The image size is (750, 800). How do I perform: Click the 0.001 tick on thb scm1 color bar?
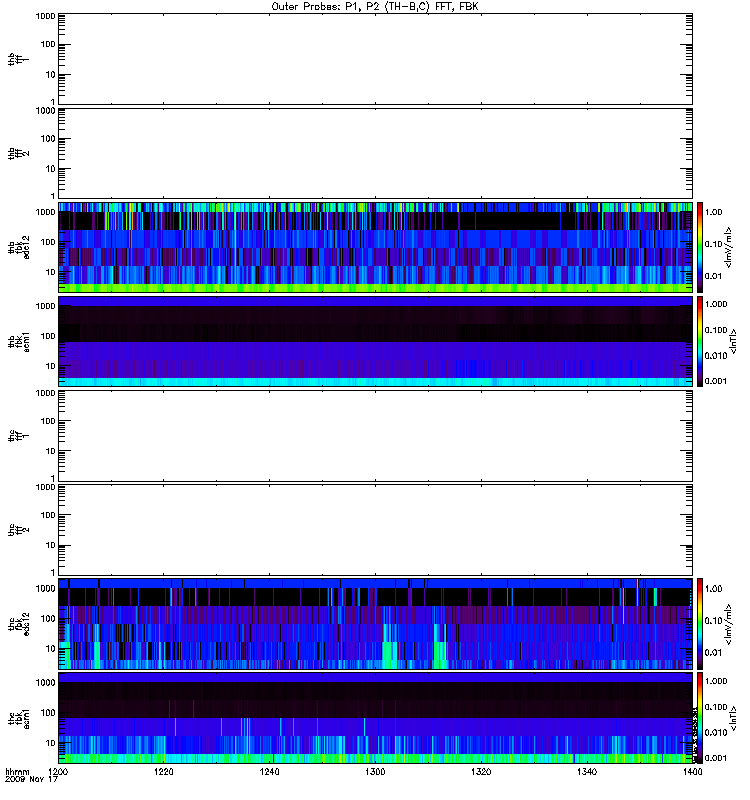[x=716, y=381]
